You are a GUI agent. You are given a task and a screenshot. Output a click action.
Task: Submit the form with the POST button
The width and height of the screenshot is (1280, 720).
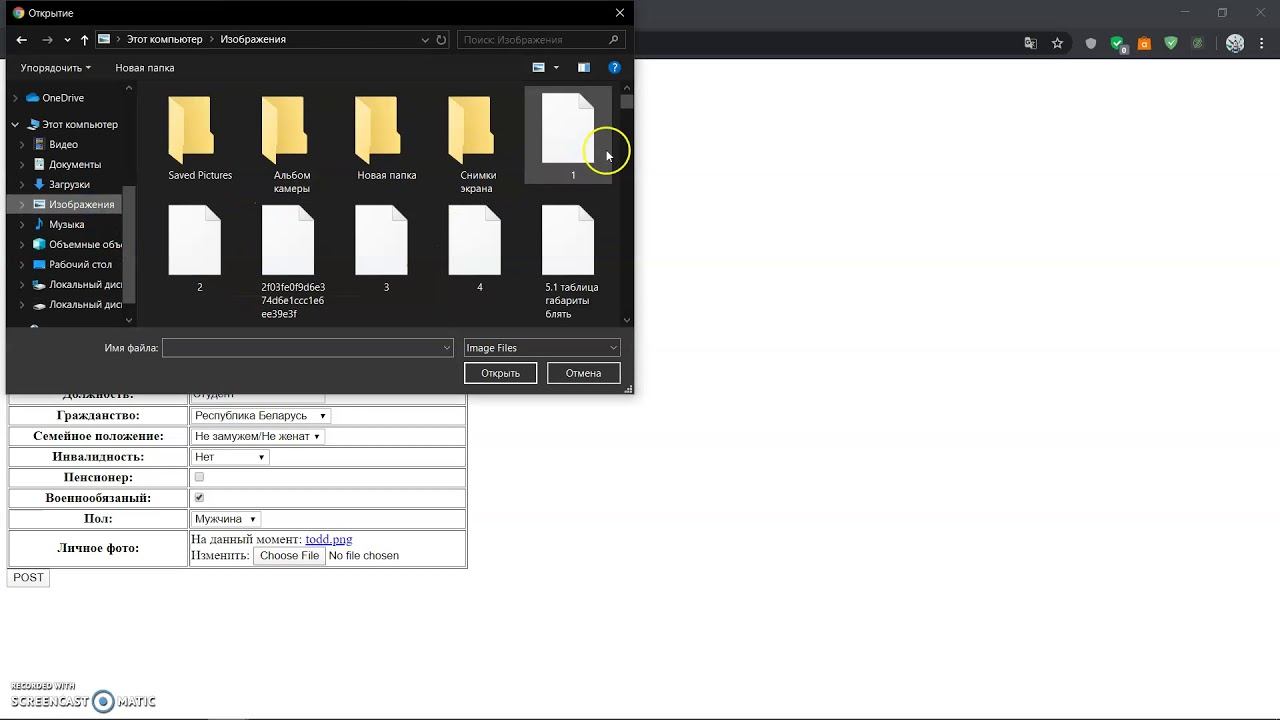pyautogui.click(x=28, y=577)
